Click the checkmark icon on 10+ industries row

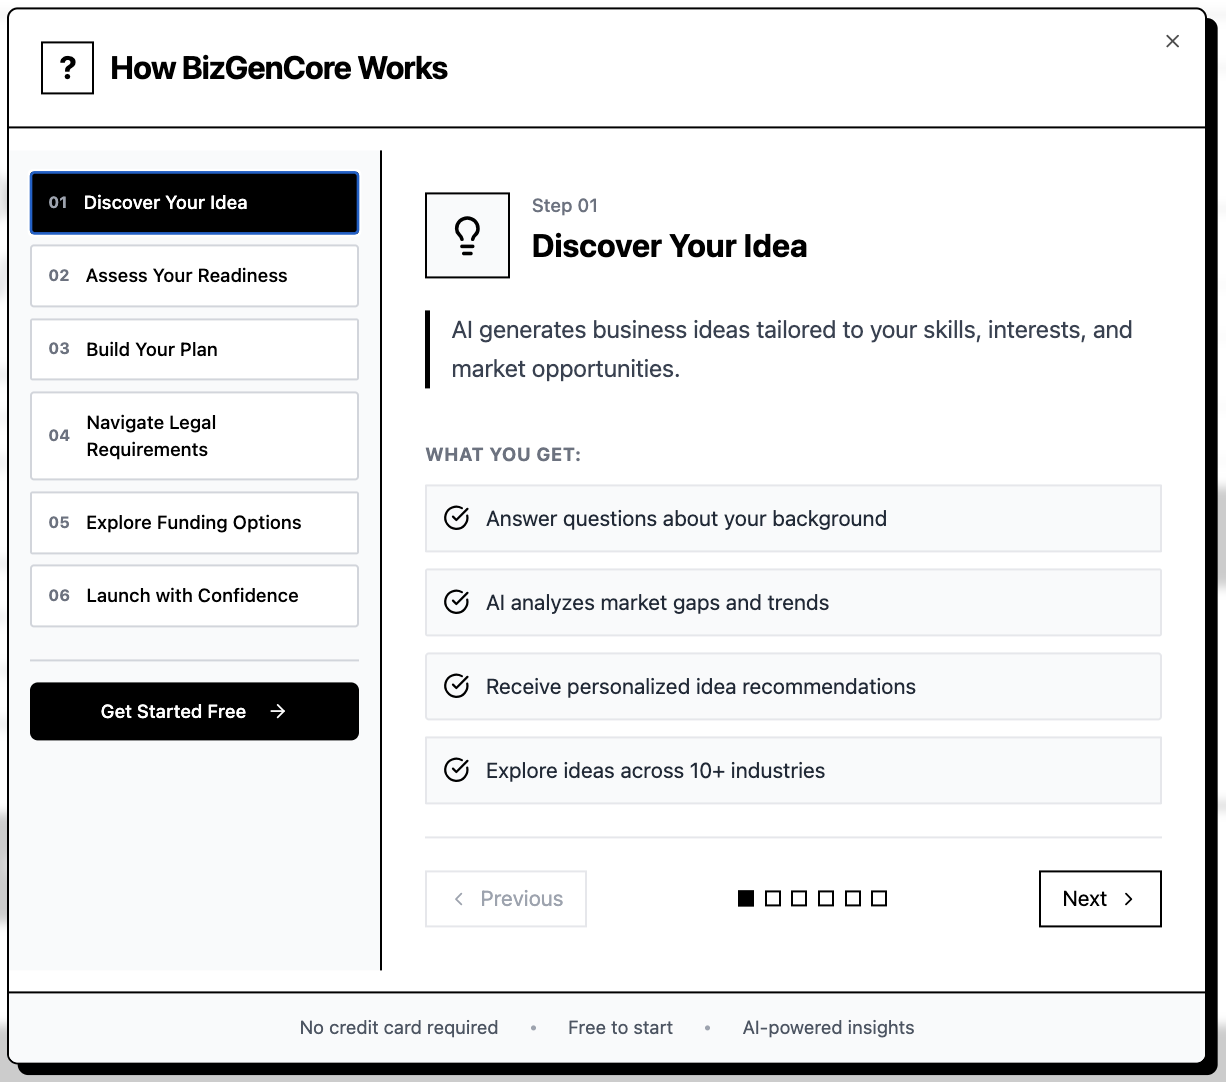[457, 770]
